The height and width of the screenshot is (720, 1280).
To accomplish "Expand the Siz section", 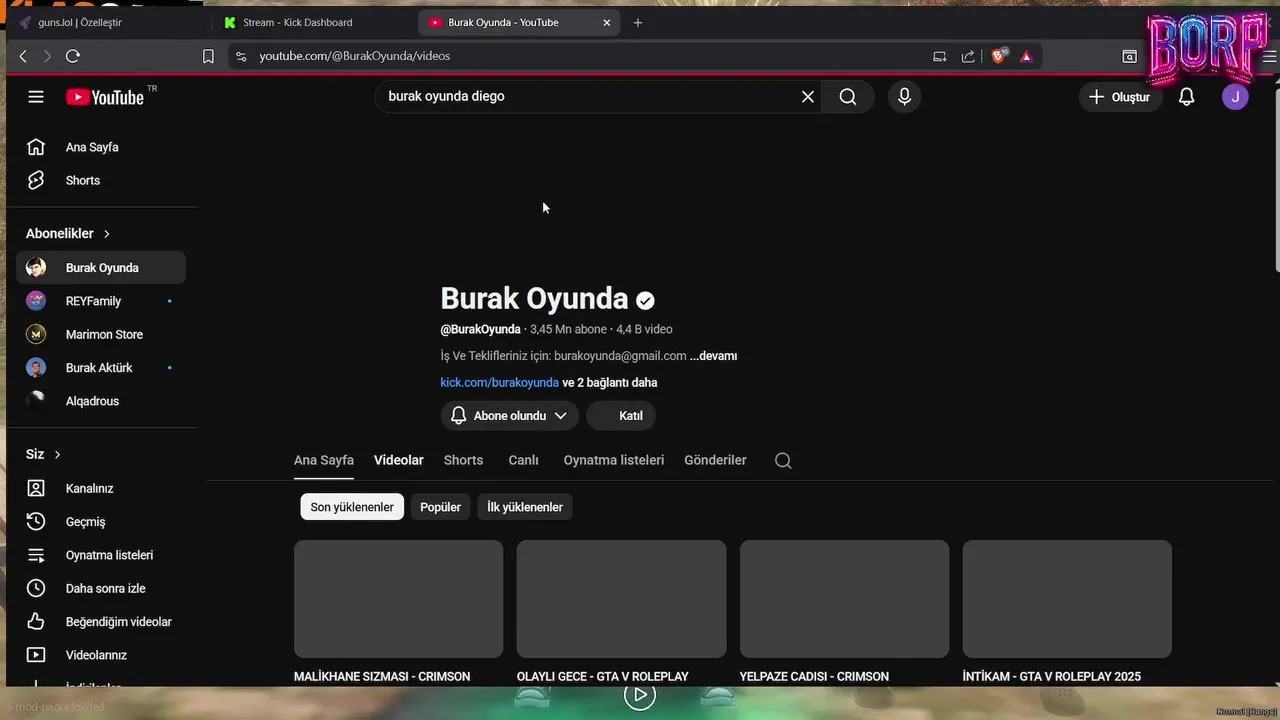I will (x=44, y=454).
